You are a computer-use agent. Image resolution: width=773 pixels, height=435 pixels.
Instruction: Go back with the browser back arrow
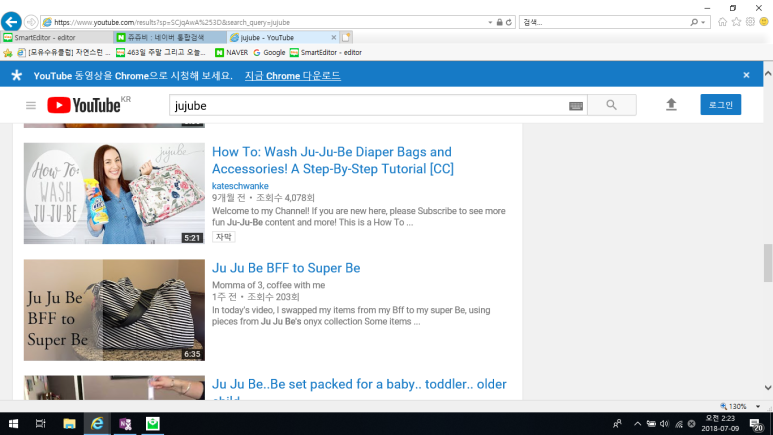[x=11, y=22]
